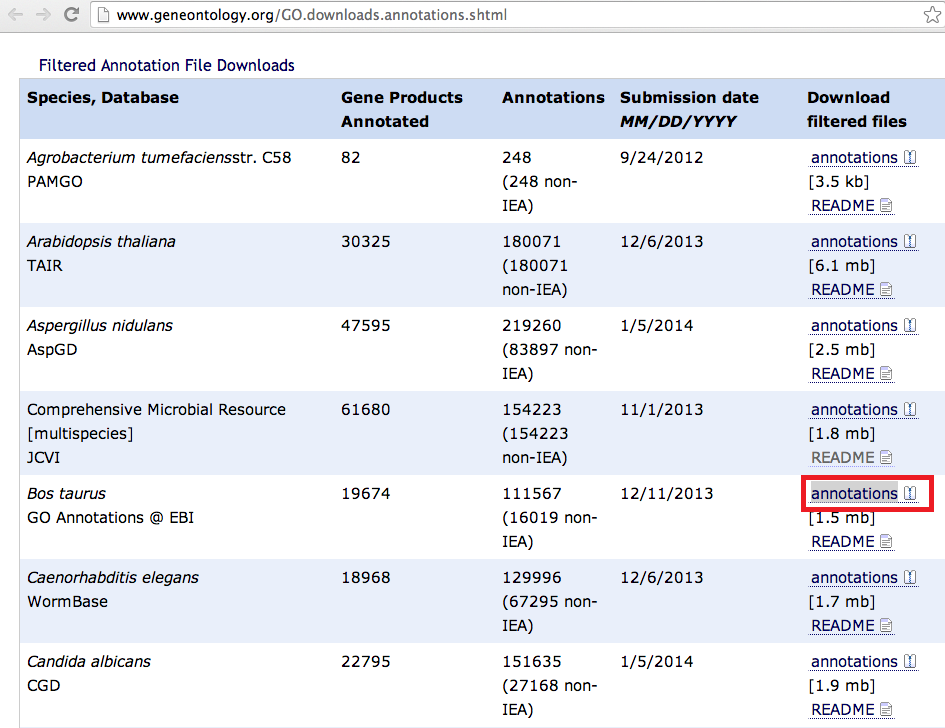Click the browser forward arrow
This screenshot has height=728, width=945.
[x=43, y=15]
